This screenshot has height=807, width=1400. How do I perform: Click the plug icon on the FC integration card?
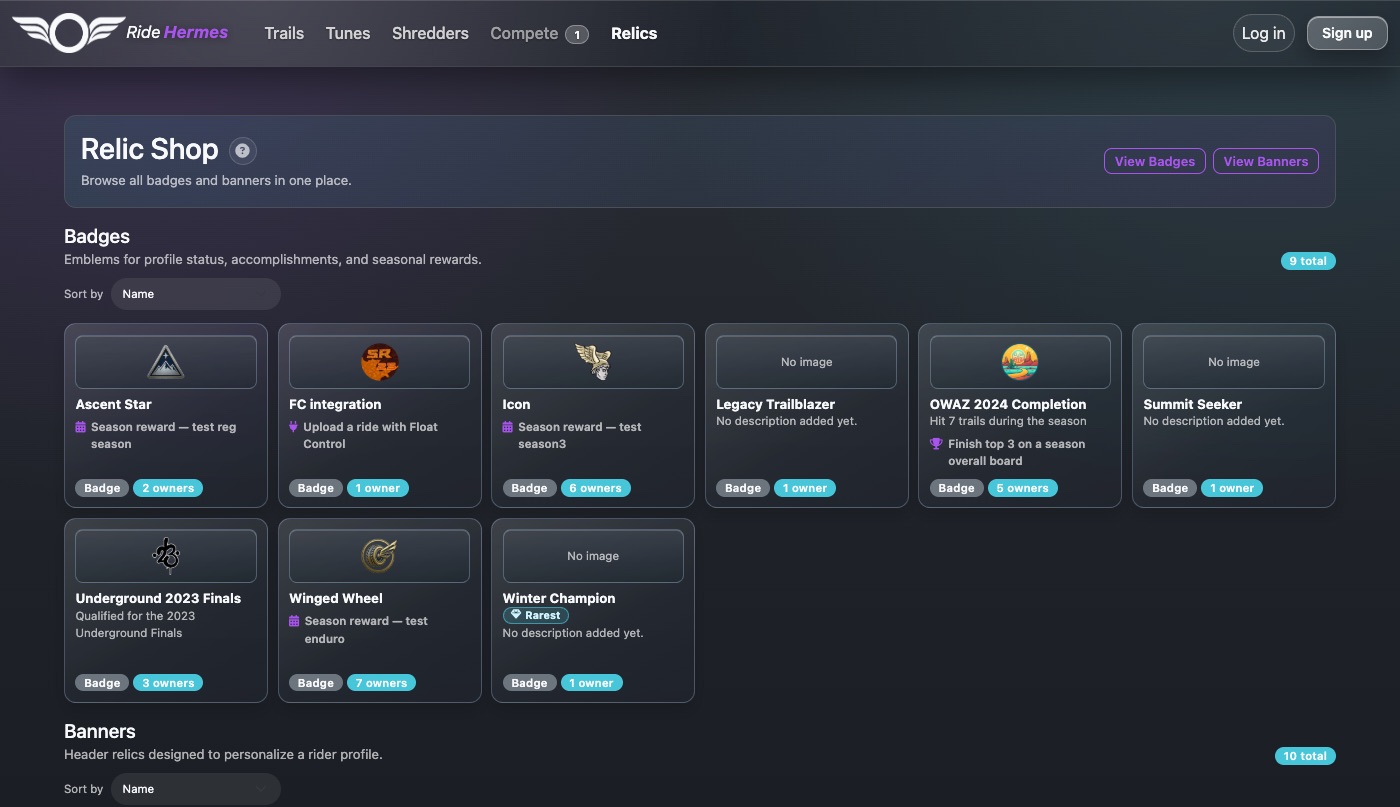294,427
